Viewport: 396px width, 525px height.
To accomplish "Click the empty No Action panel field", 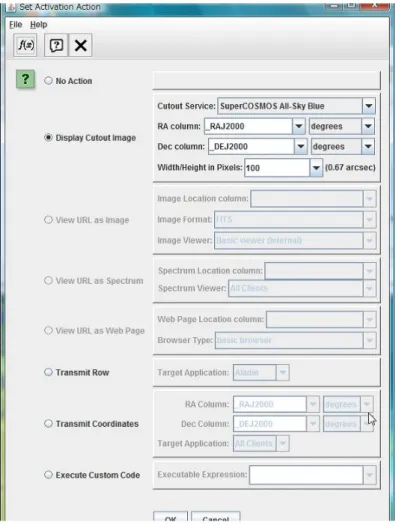I will [266, 80].
